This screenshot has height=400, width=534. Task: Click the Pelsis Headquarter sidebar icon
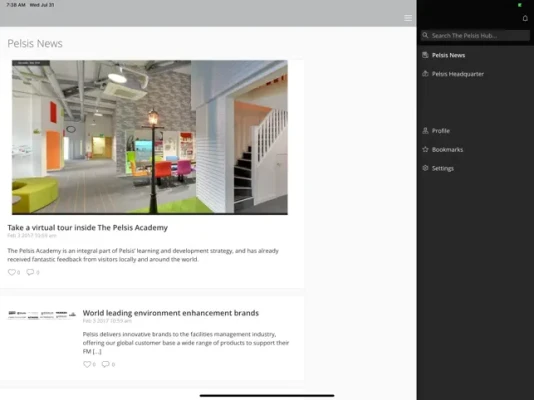coord(425,74)
